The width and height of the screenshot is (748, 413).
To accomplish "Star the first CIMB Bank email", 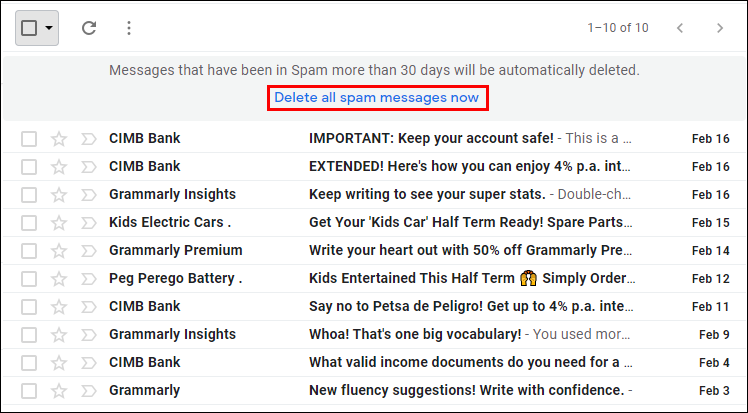I will [59, 138].
